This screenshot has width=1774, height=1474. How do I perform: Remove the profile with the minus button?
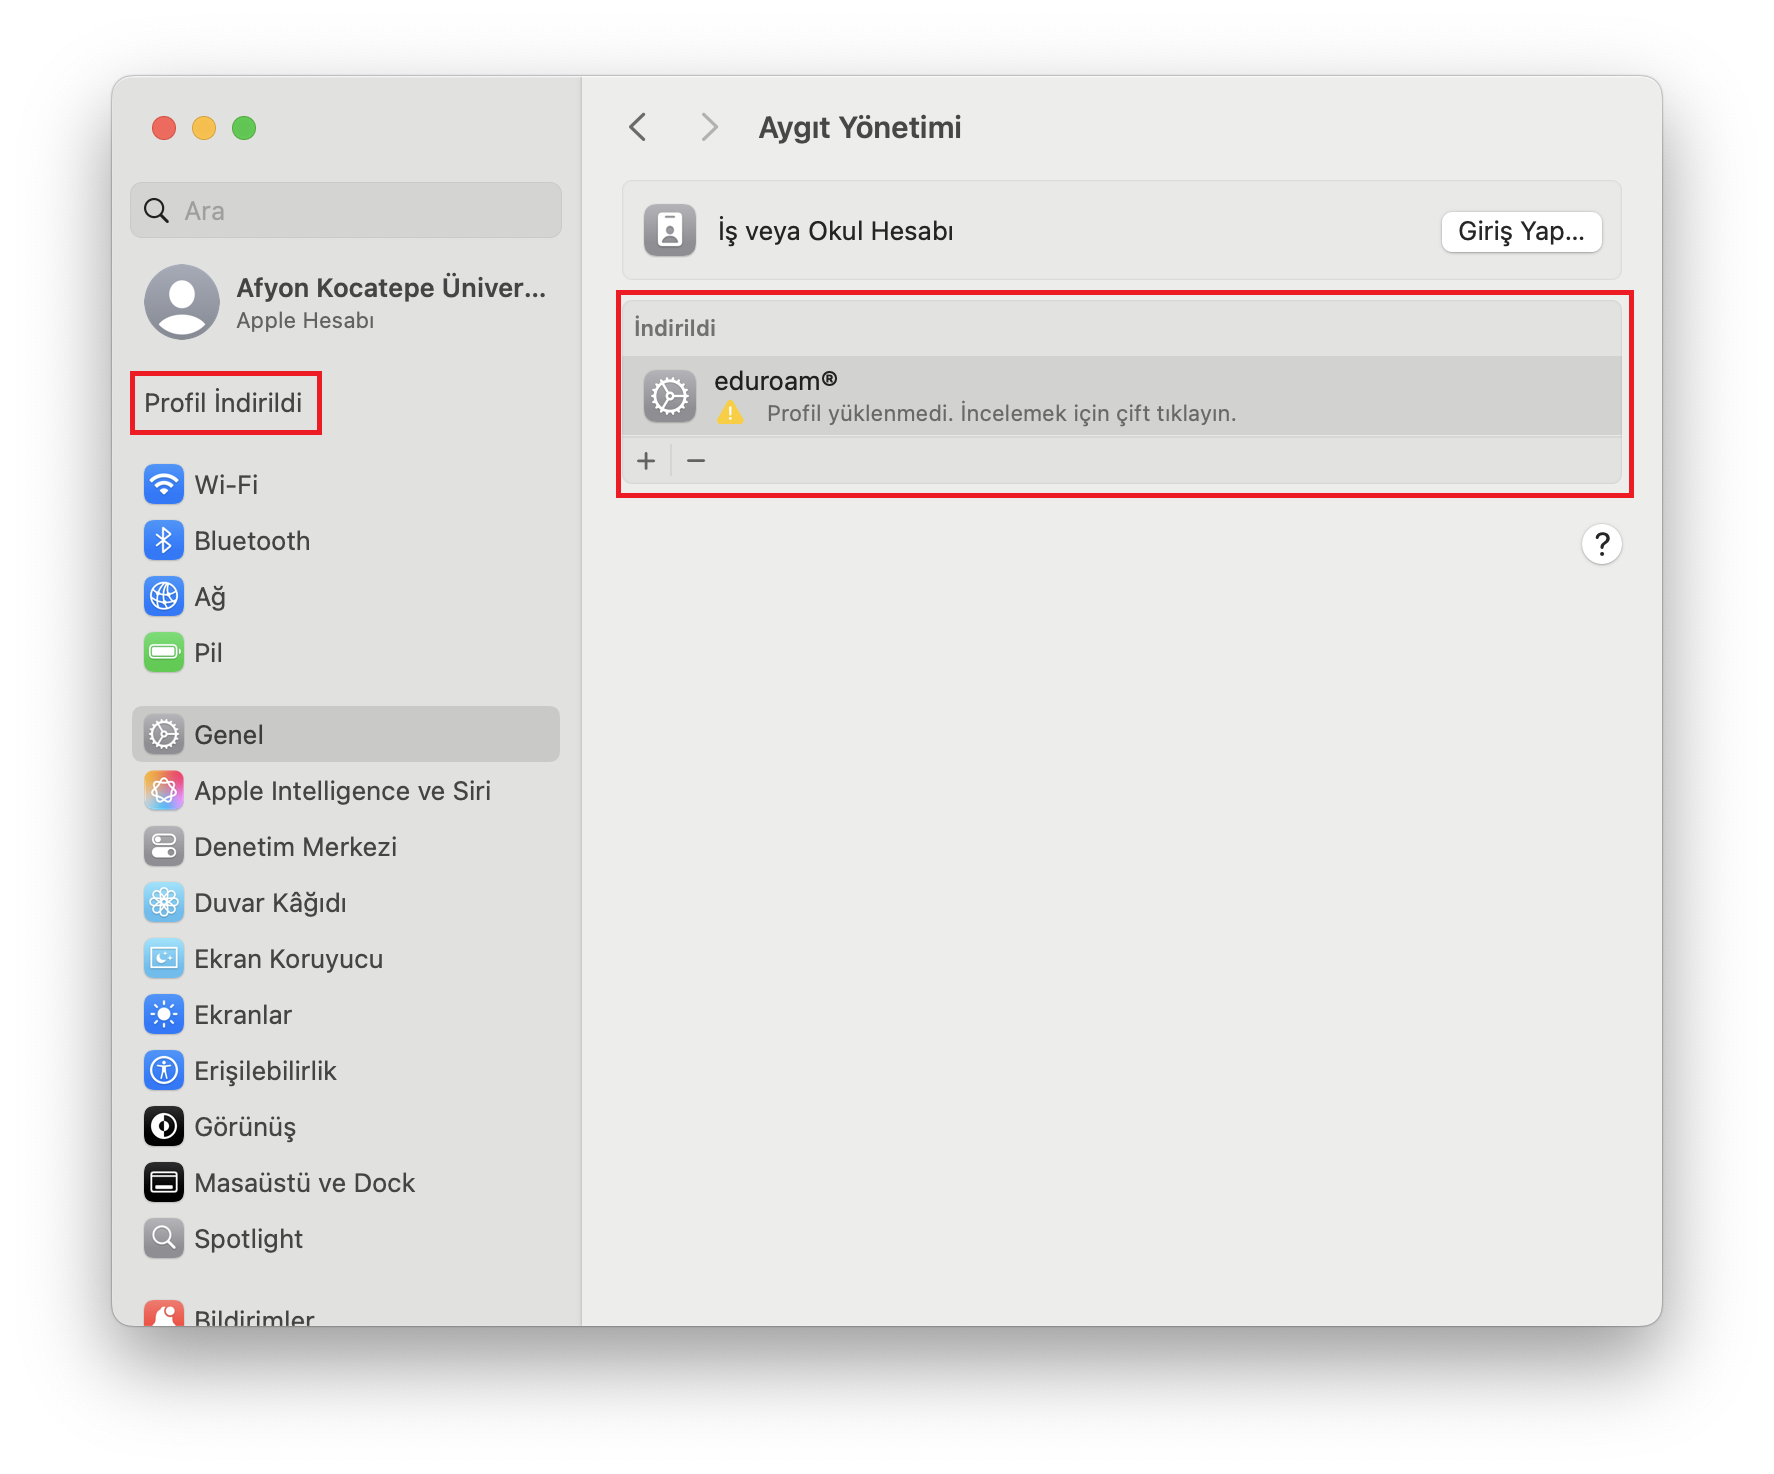pos(696,461)
